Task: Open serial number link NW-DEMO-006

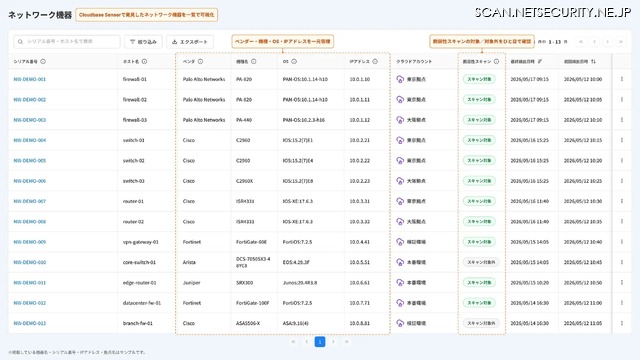Action: pyautogui.click(x=30, y=181)
